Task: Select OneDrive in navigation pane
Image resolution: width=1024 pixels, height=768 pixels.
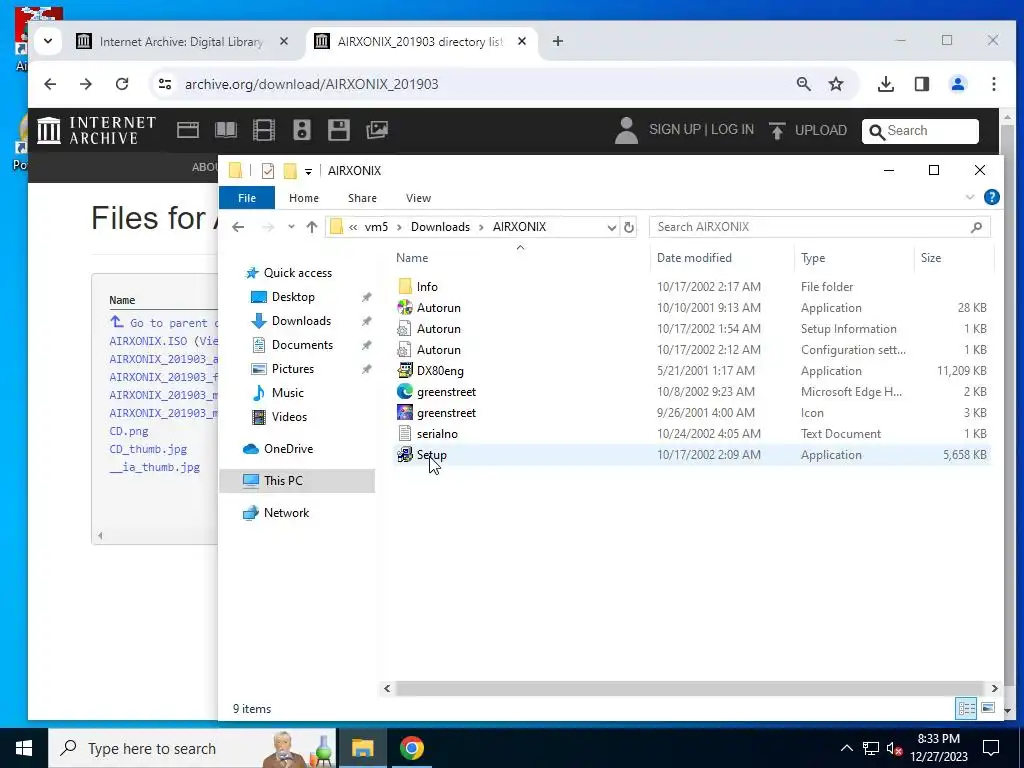Action: [288, 449]
